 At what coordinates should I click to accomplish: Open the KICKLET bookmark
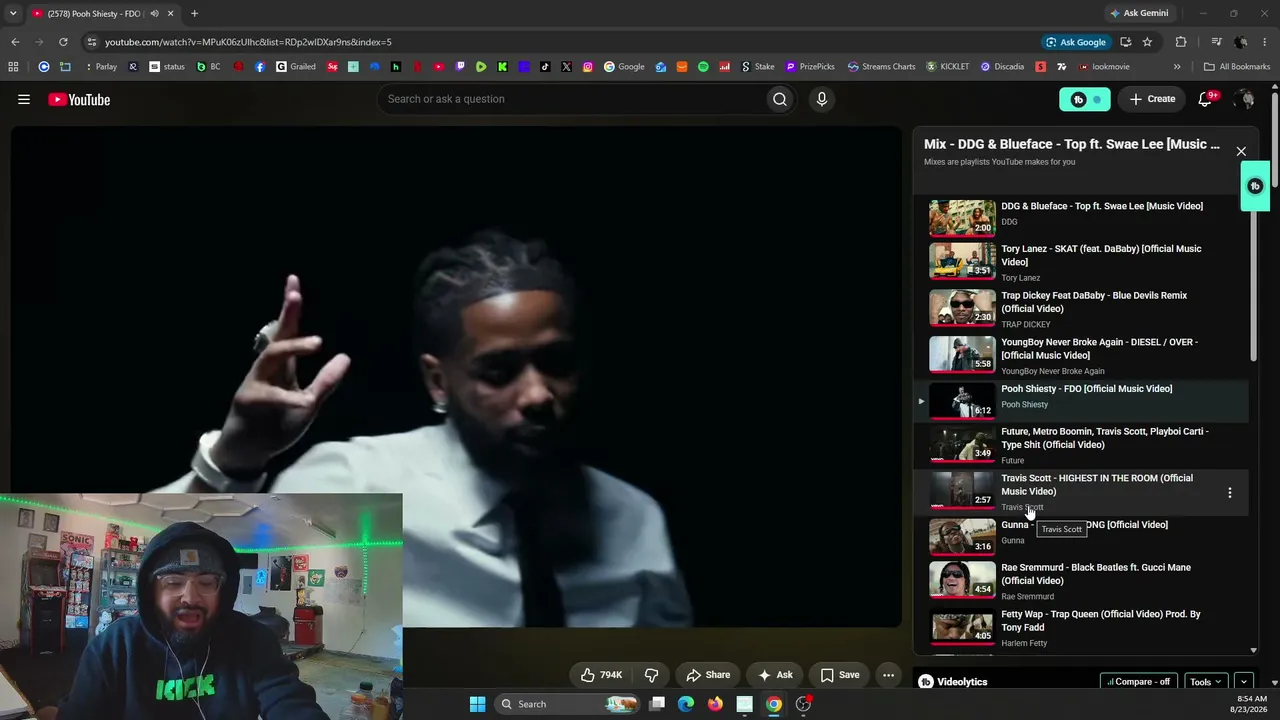tap(948, 67)
